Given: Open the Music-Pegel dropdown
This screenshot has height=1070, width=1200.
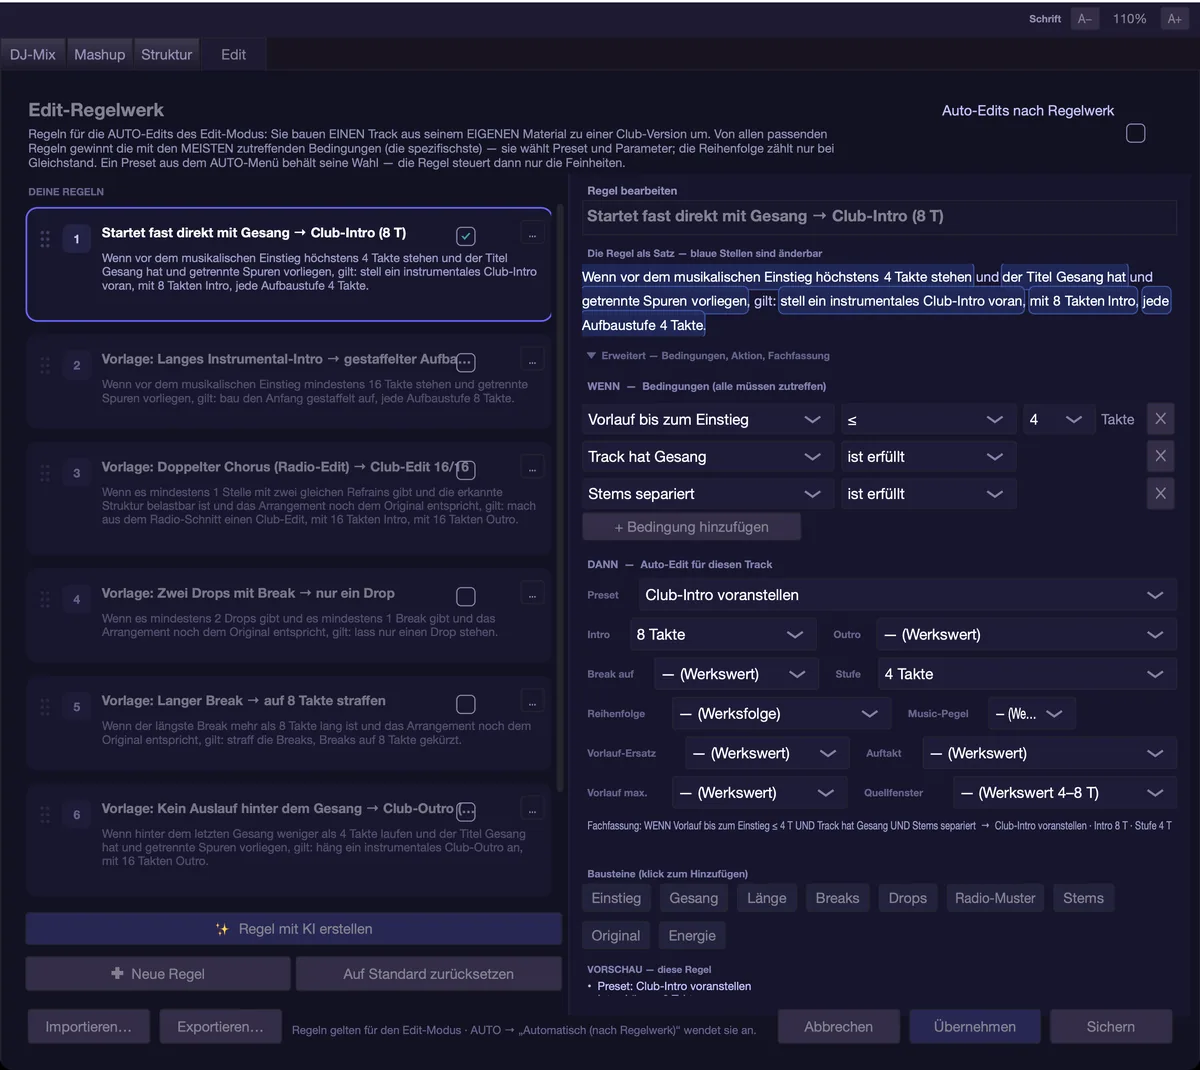Looking at the screenshot, I should 1031,714.
